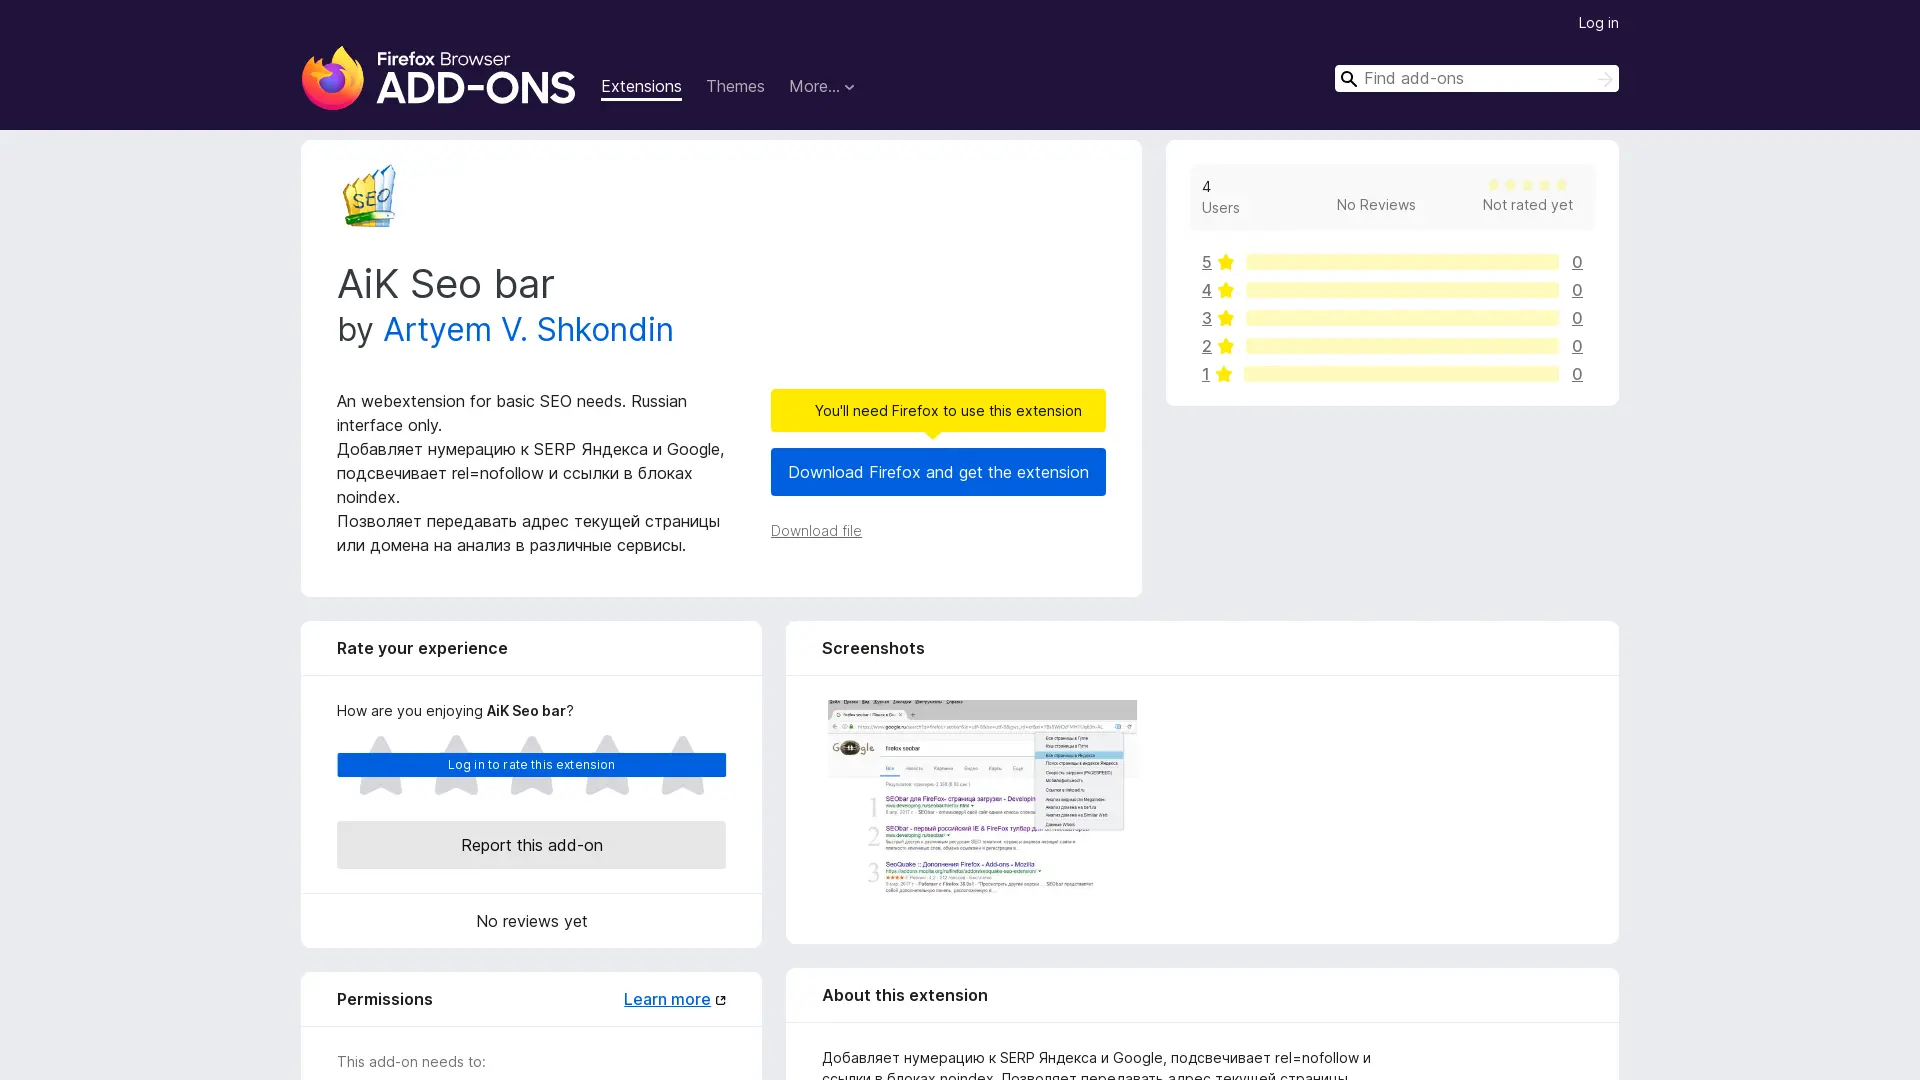Open the Extensions tab
Image resolution: width=1920 pixels, height=1080 pixels.
tap(641, 87)
